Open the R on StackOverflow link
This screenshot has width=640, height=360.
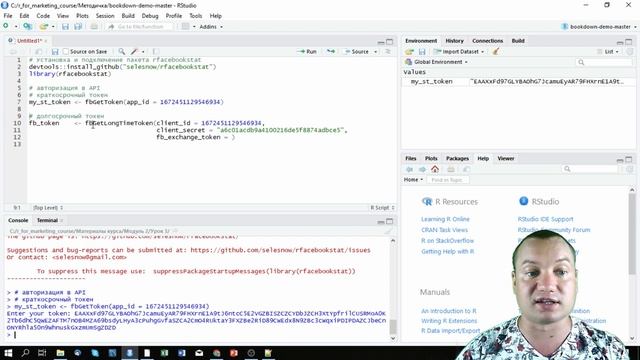(448, 241)
